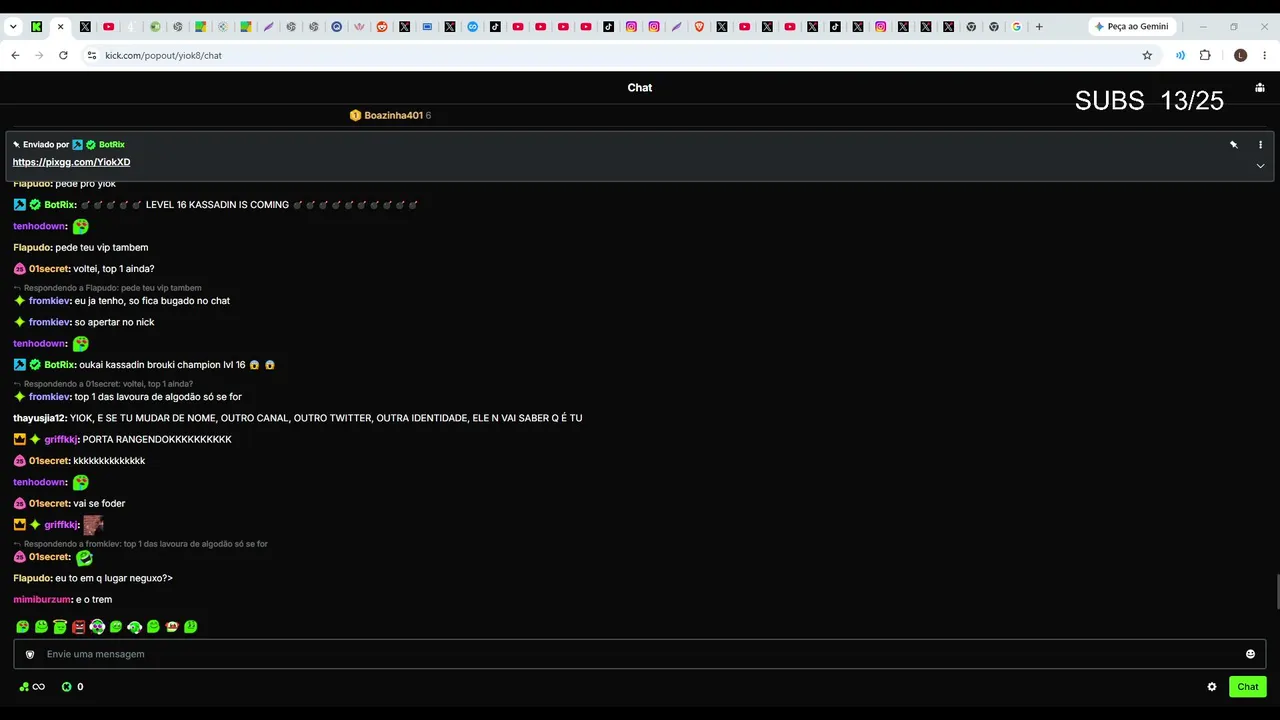The height and width of the screenshot is (720, 1280).
Task: Open Boazinha401 leaderboard entry
Action: pos(390,116)
